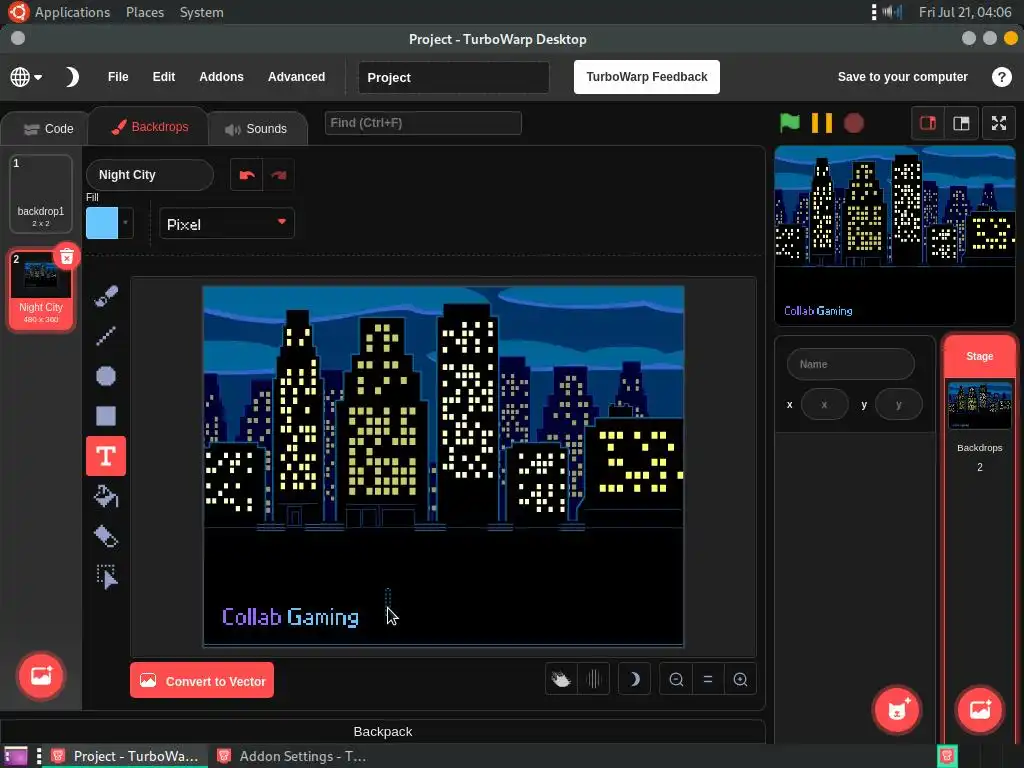
Task: Open the File menu
Action: click(118, 77)
